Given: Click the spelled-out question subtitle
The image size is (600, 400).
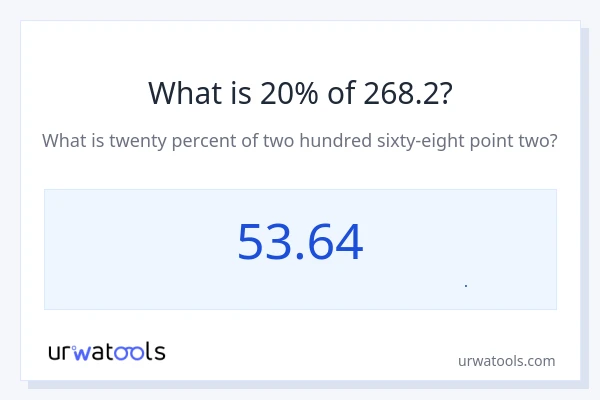Looking at the screenshot, I should tap(300, 141).
